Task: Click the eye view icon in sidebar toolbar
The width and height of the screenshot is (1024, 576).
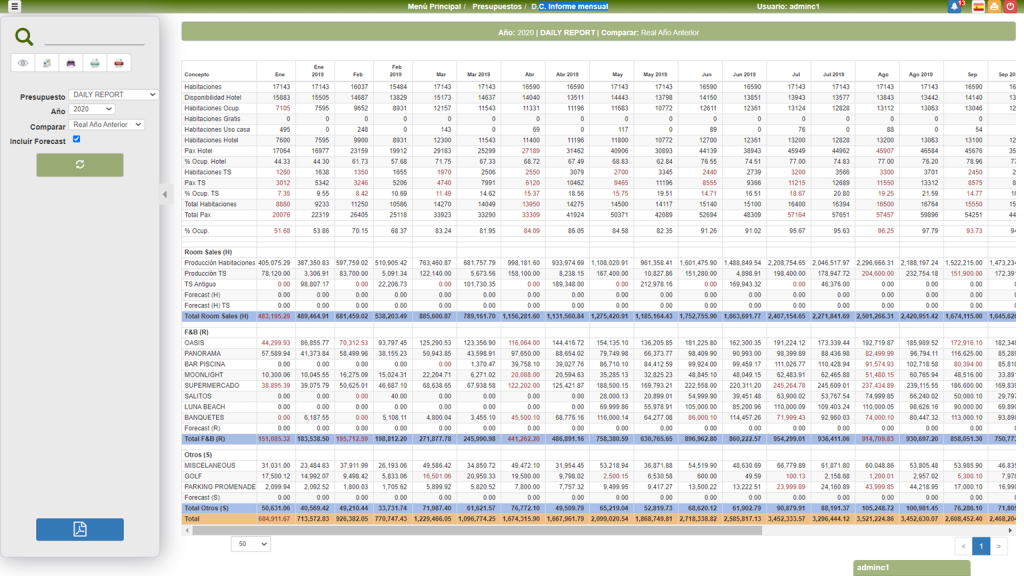Action: 23,63
